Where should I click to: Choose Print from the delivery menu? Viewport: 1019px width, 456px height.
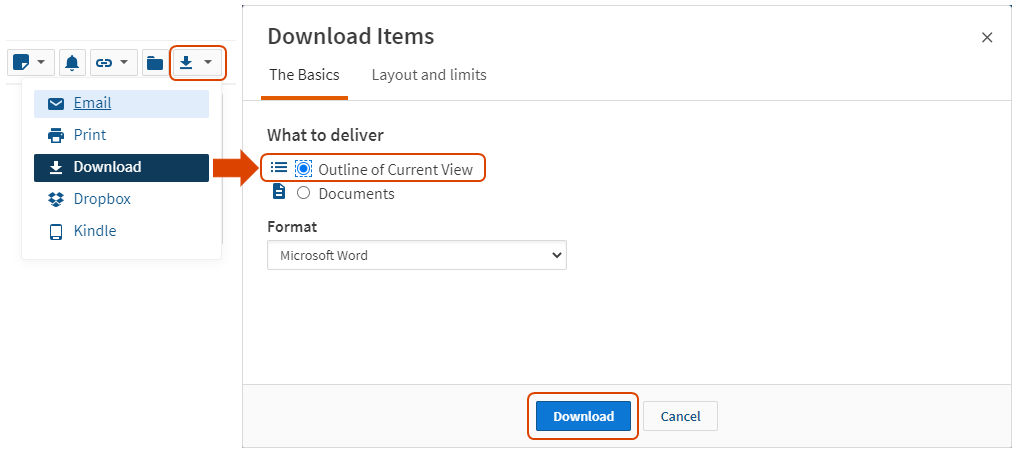click(89, 135)
